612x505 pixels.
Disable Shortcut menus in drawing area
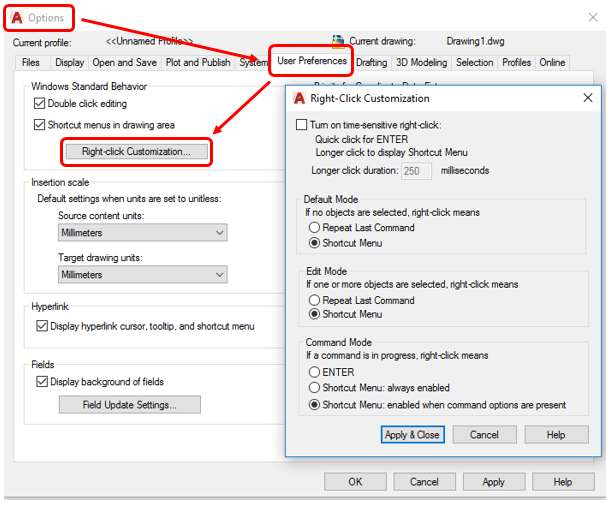40,125
